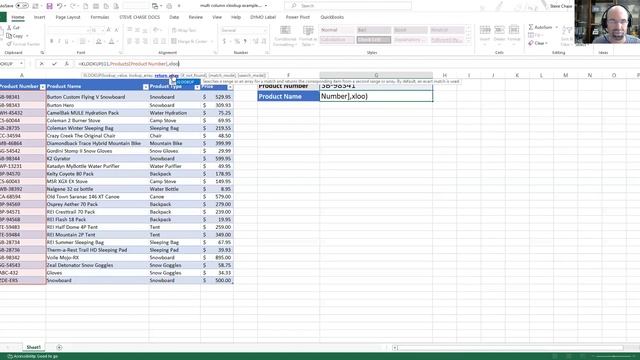Screen dimensions: 640x360
Task: Click Accessibility status in status bar
Action: click(x=33, y=356)
